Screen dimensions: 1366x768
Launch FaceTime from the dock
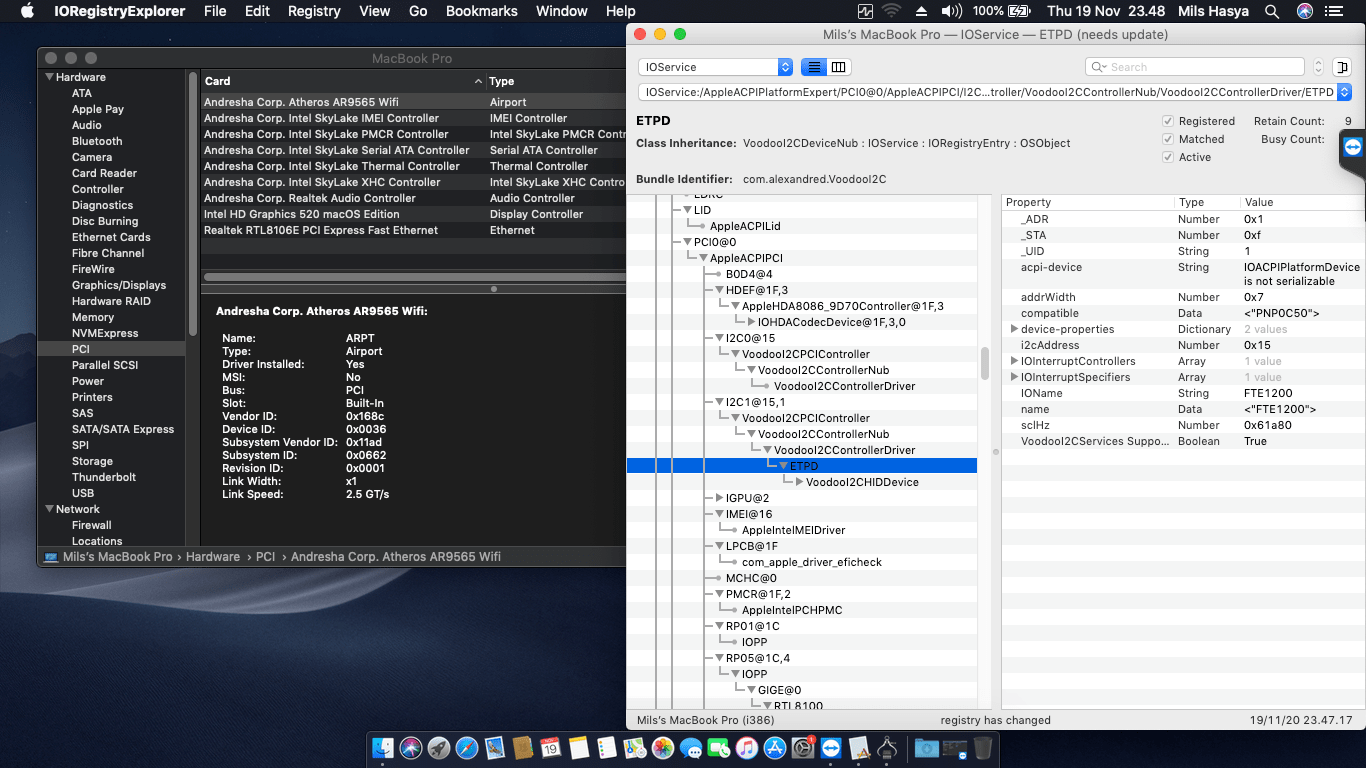[x=719, y=747]
